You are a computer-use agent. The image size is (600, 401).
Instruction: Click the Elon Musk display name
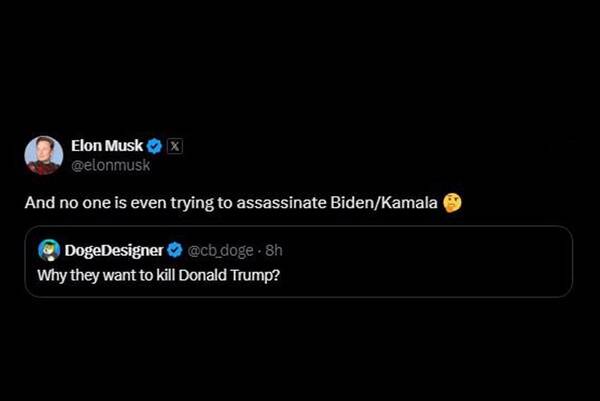coord(107,146)
